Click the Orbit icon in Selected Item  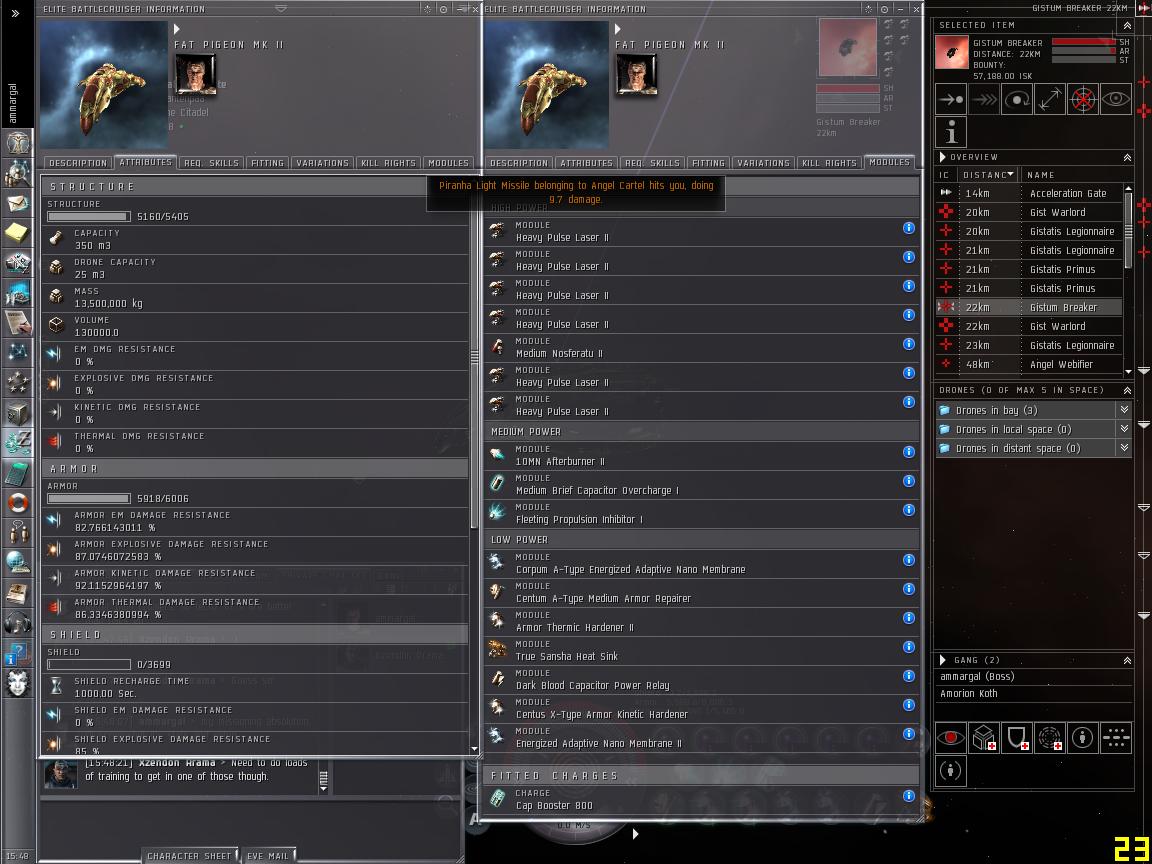click(x=1017, y=99)
